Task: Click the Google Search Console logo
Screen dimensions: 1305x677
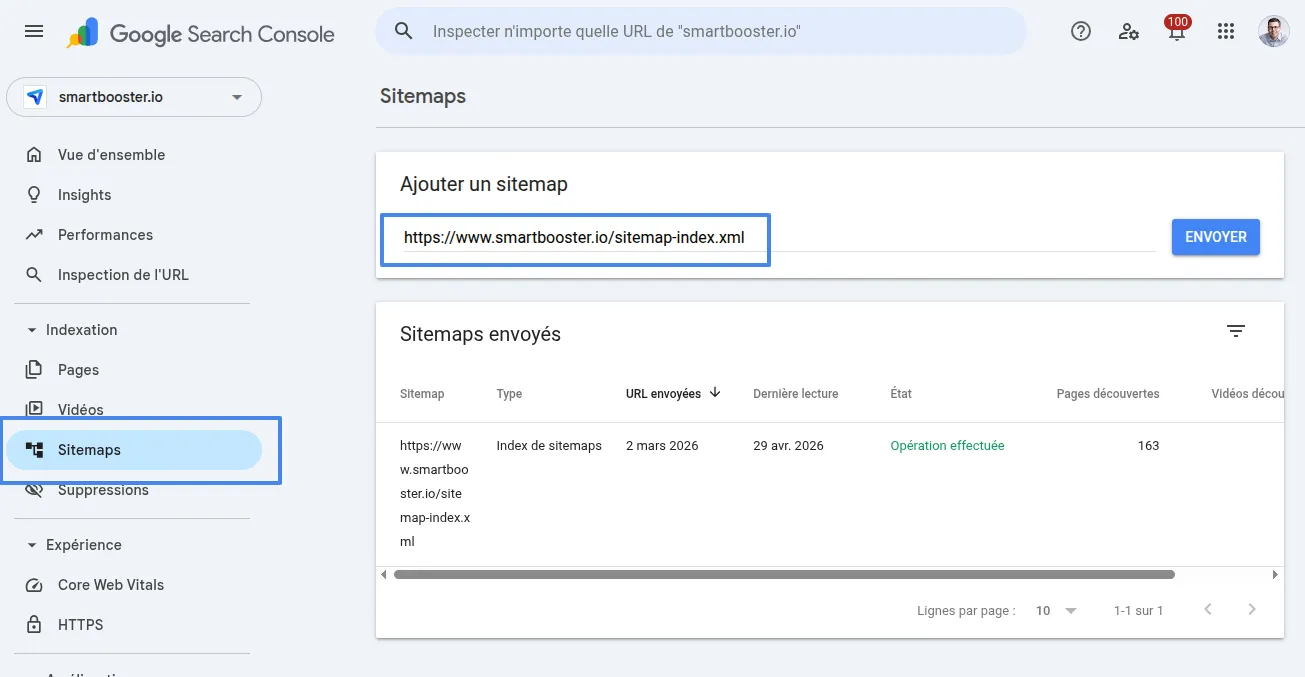Action: [x=200, y=33]
